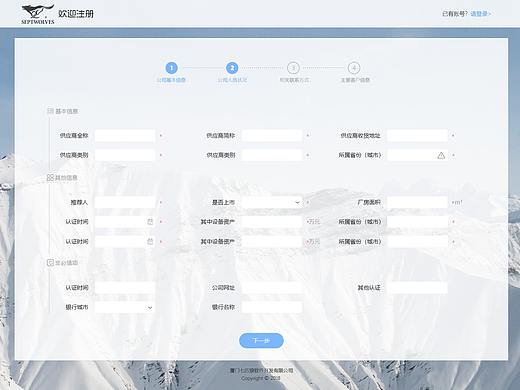
Task: Select step 2 circle in the progress bar
Action: click(x=232, y=68)
